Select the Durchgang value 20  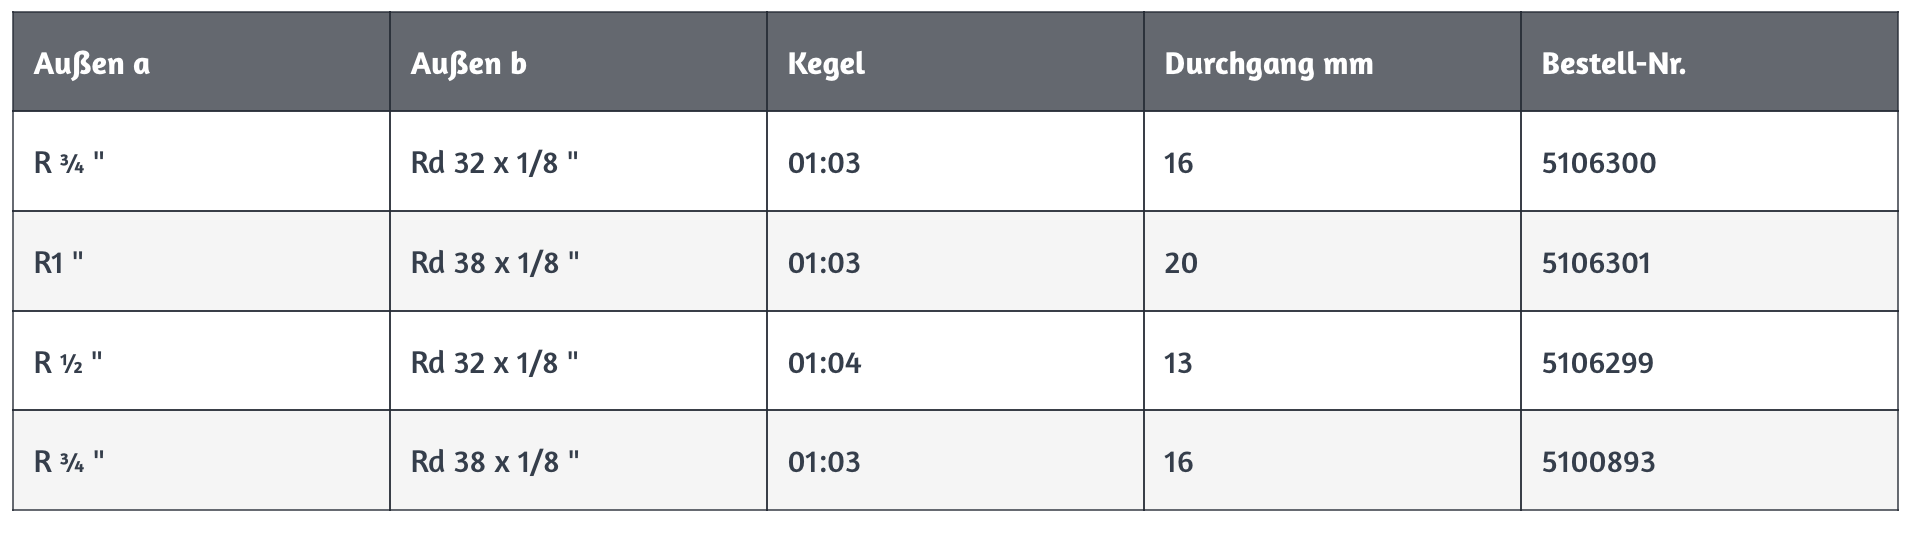1180,263
